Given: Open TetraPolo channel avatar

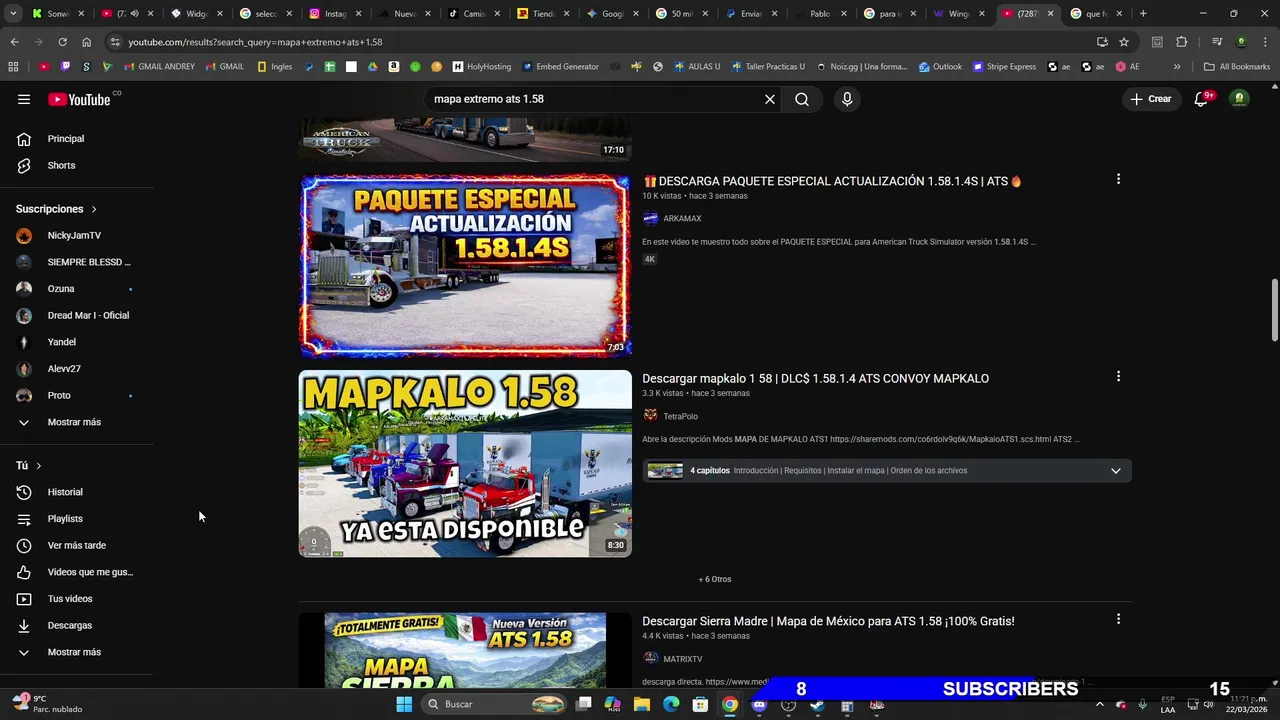Looking at the screenshot, I should (x=651, y=416).
